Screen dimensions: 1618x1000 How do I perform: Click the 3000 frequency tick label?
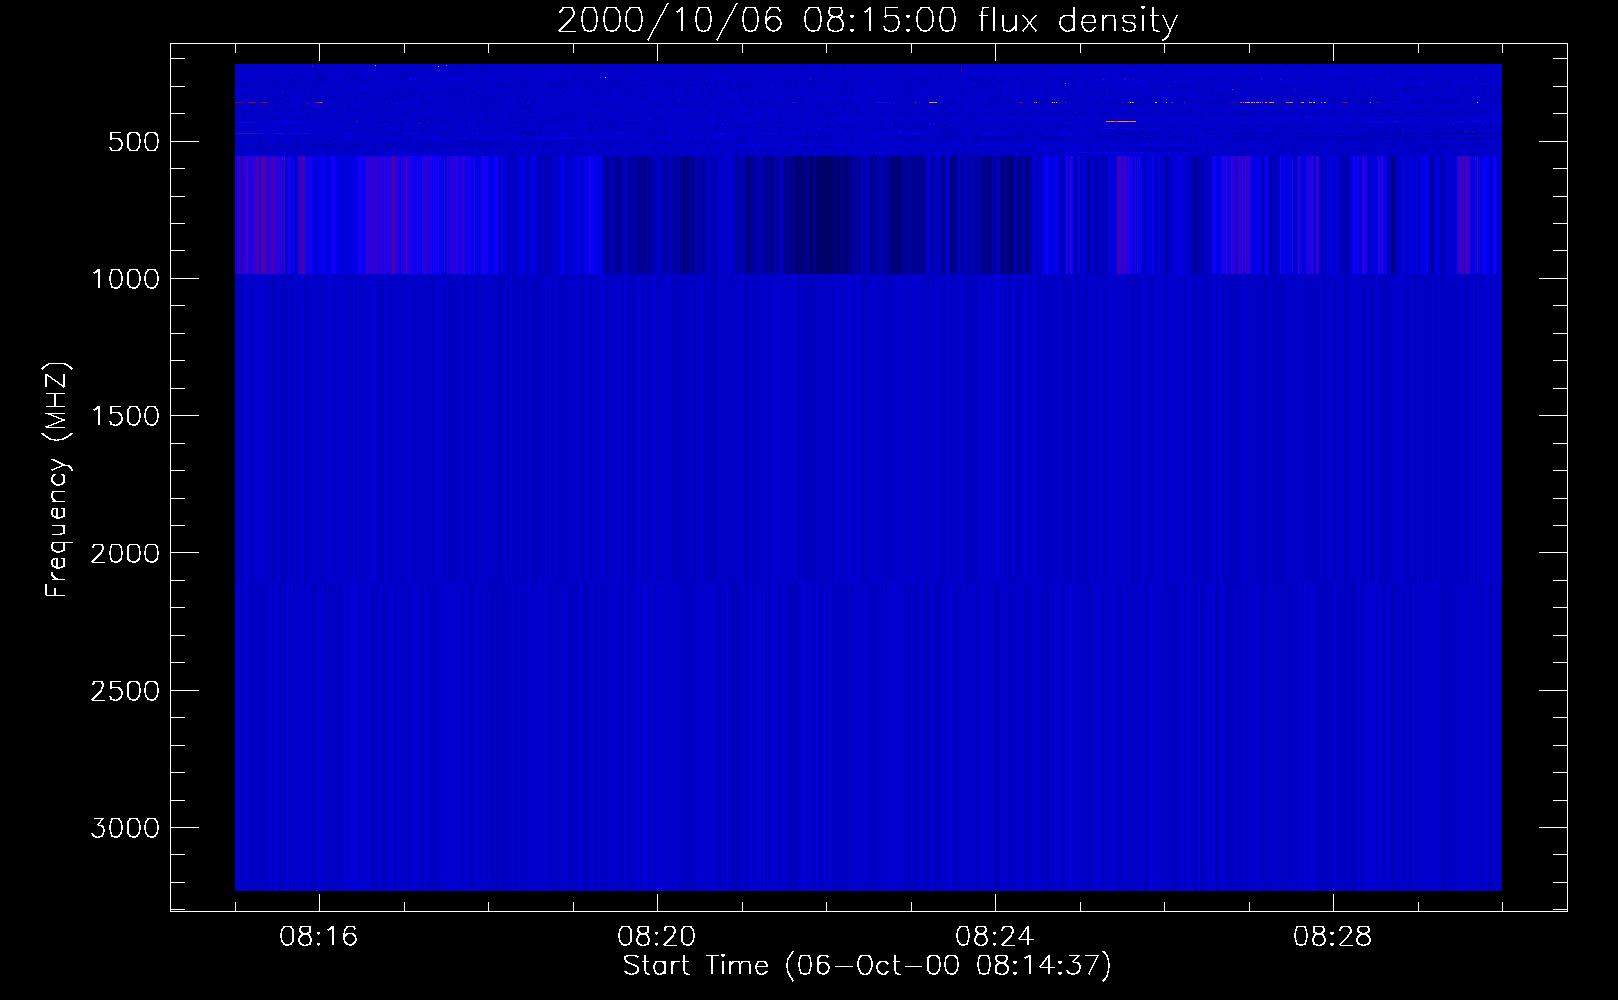pos(125,828)
